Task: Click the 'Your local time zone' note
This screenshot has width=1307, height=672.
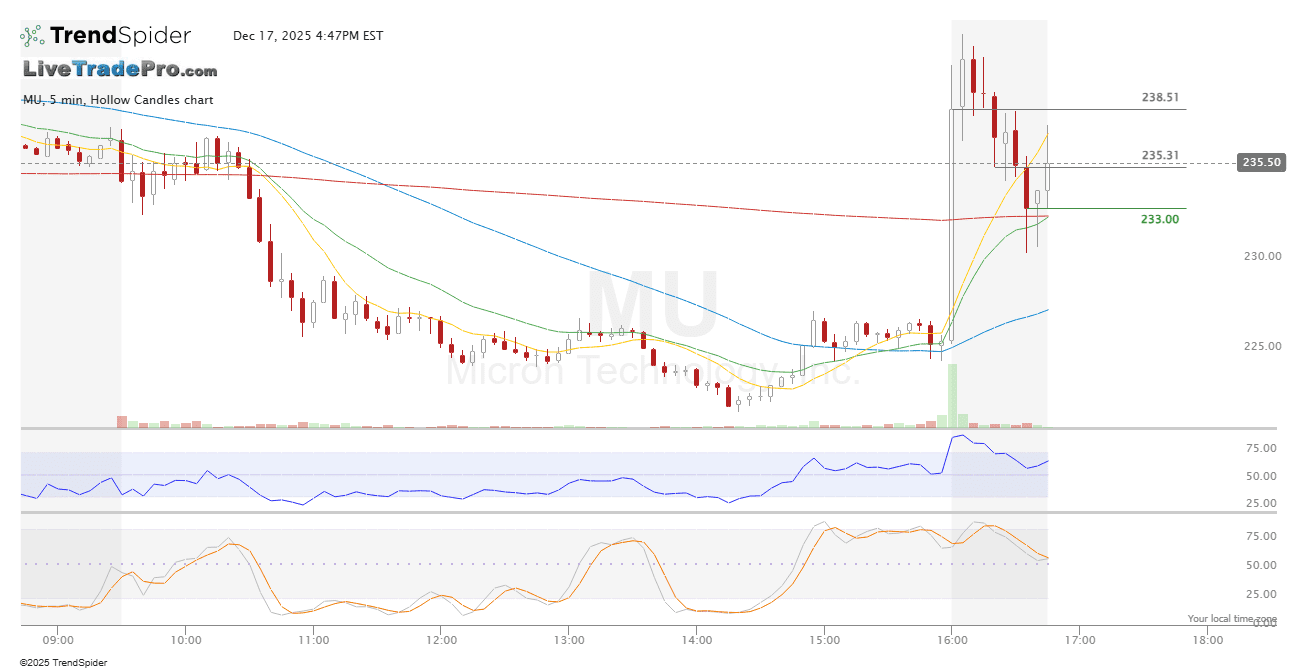Action: [1232, 619]
